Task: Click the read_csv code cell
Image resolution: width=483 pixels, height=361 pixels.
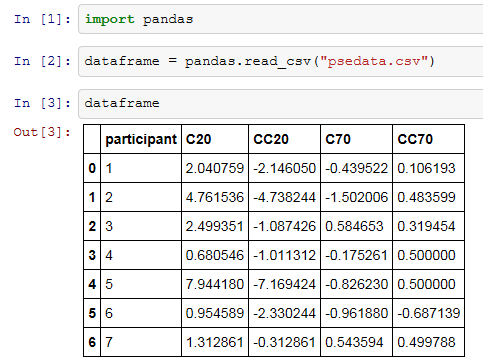Action: [281, 62]
